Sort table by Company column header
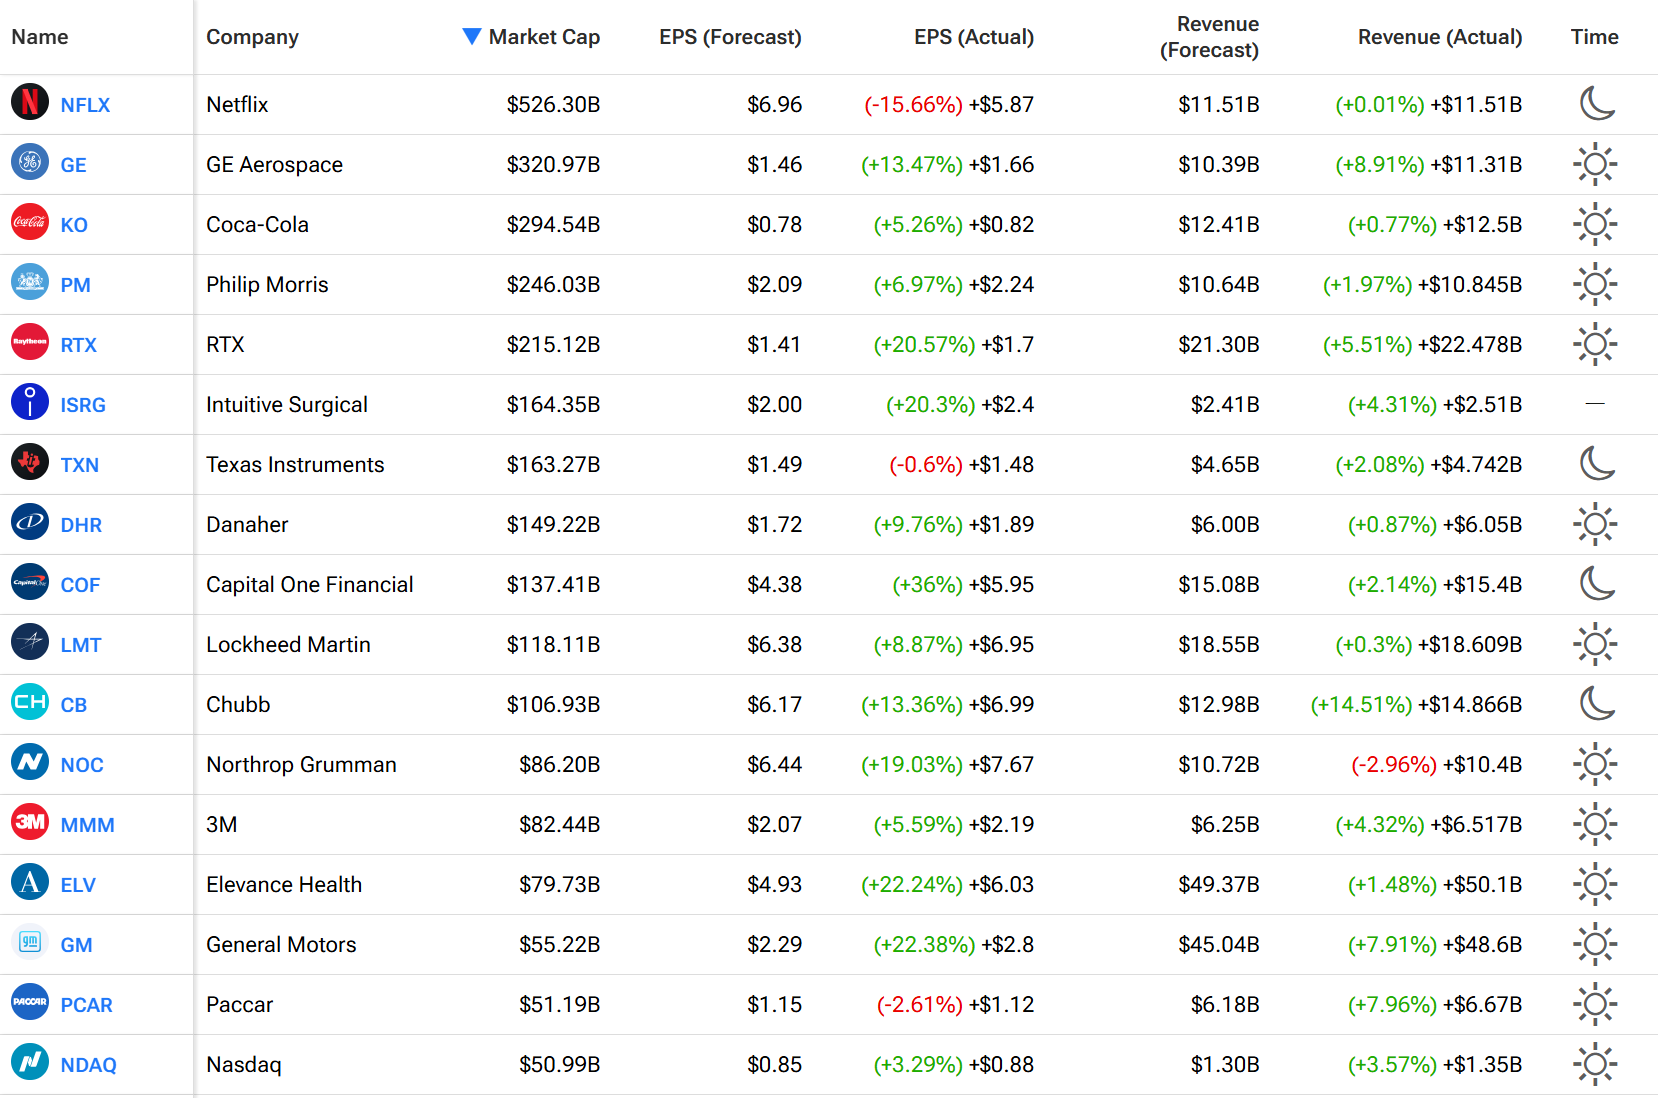Image resolution: width=1658 pixels, height=1098 pixels. click(x=252, y=37)
